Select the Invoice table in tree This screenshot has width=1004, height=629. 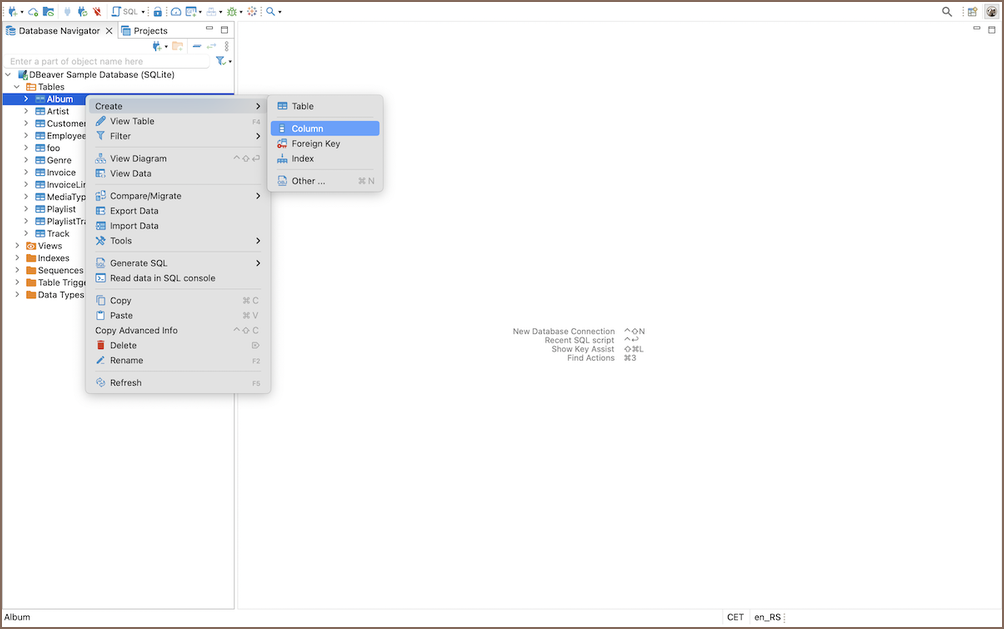tap(61, 173)
